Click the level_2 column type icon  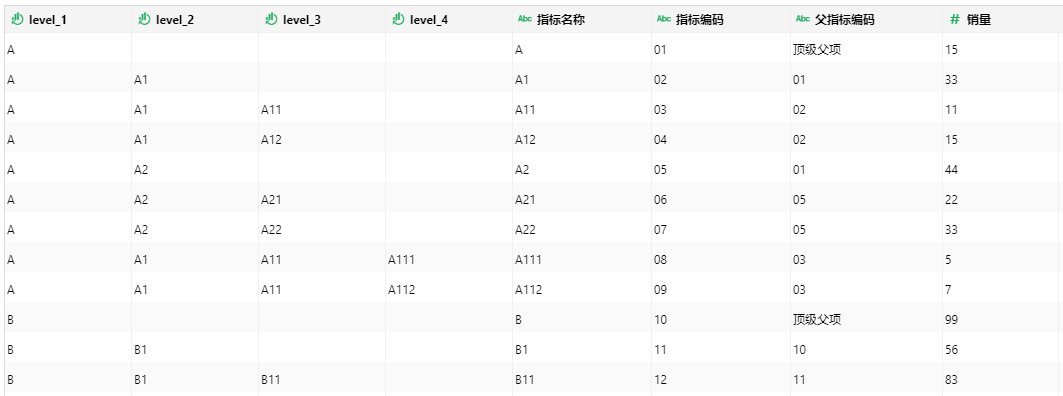point(144,20)
